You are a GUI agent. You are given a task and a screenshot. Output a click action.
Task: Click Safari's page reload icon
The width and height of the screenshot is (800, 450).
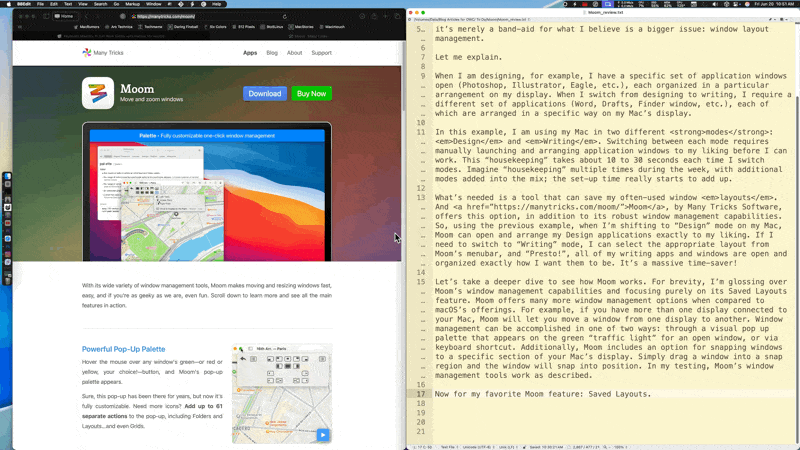click(x=285, y=16)
